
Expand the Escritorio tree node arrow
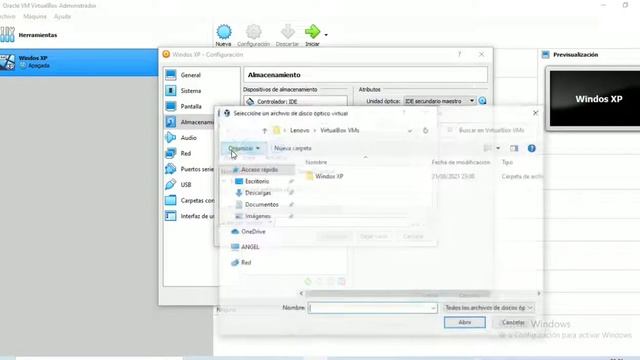coord(231,181)
